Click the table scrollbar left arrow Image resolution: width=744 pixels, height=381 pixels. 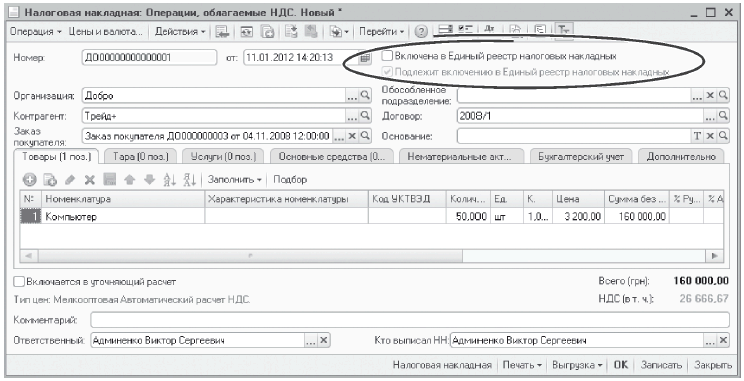(x=28, y=256)
